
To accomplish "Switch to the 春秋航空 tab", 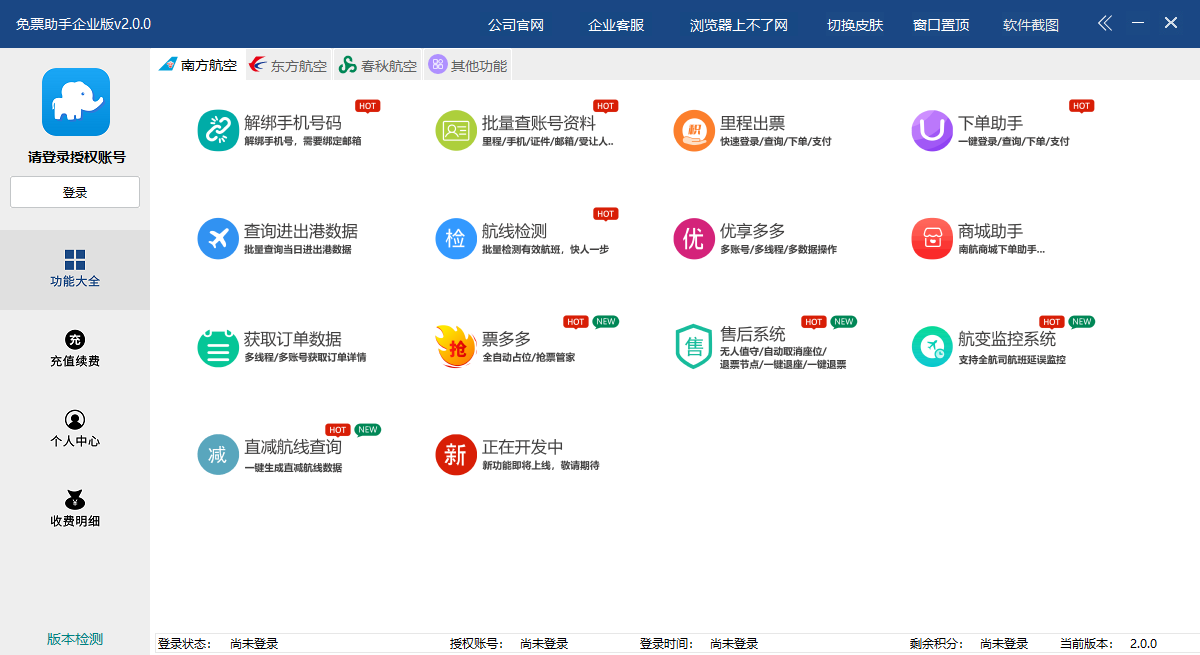I will (378, 66).
